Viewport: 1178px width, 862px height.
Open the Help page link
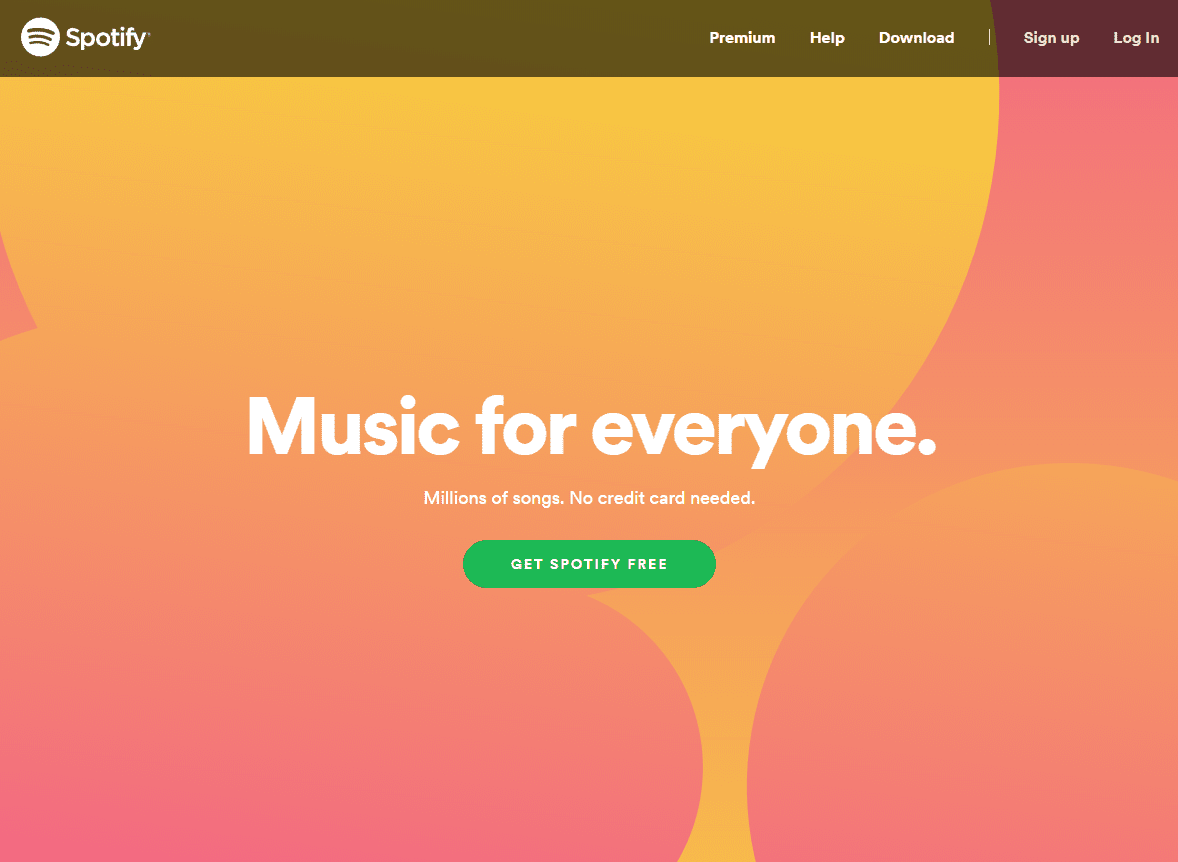point(826,38)
